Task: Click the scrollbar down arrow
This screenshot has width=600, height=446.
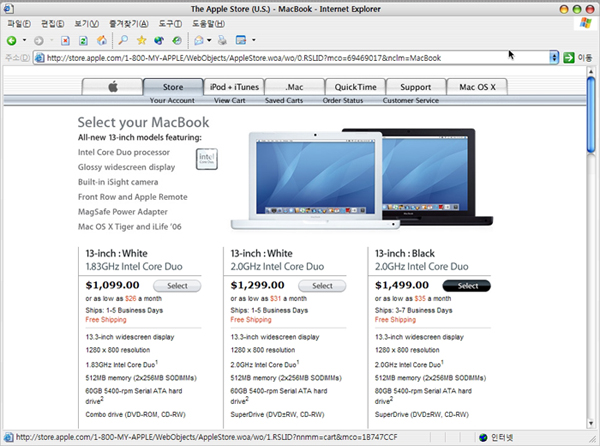Action: point(591,423)
